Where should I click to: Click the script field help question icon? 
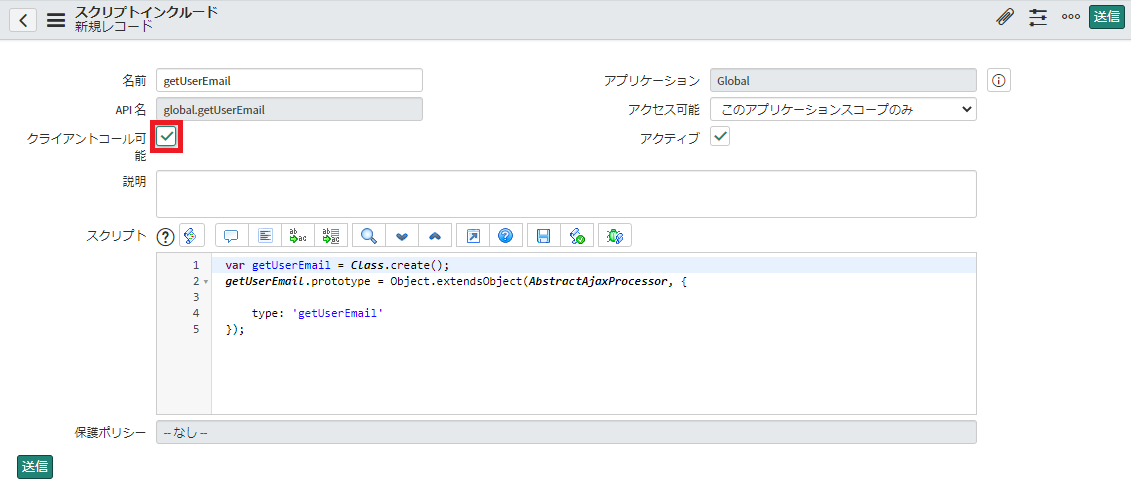point(166,236)
